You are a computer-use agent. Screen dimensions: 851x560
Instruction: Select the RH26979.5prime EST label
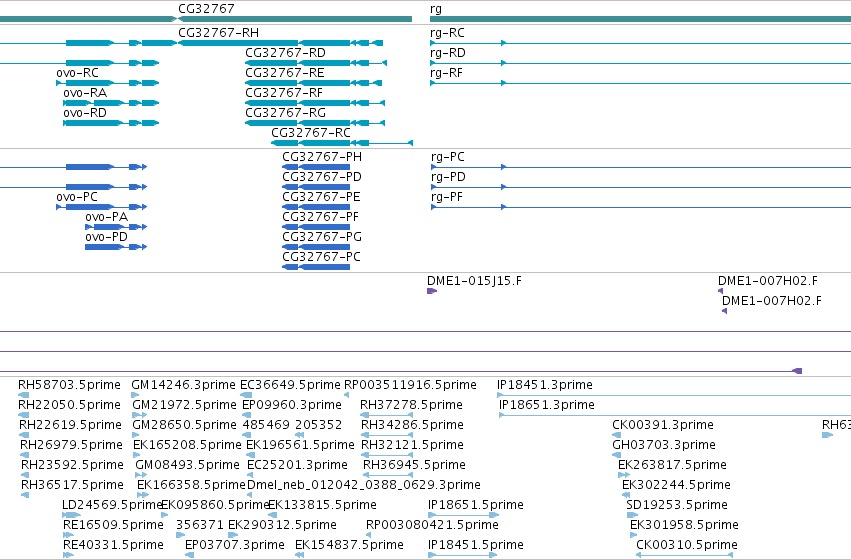point(72,446)
